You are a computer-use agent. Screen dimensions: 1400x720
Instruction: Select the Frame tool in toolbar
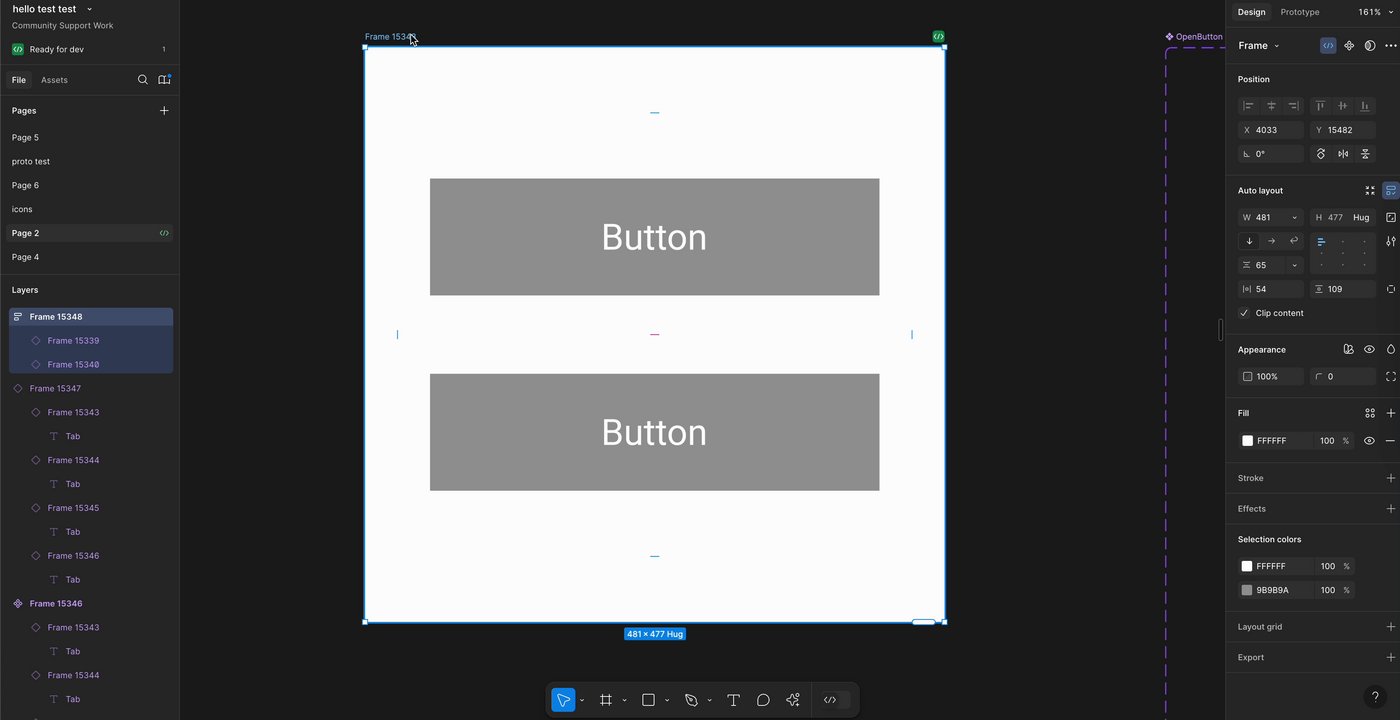pos(605,700)
